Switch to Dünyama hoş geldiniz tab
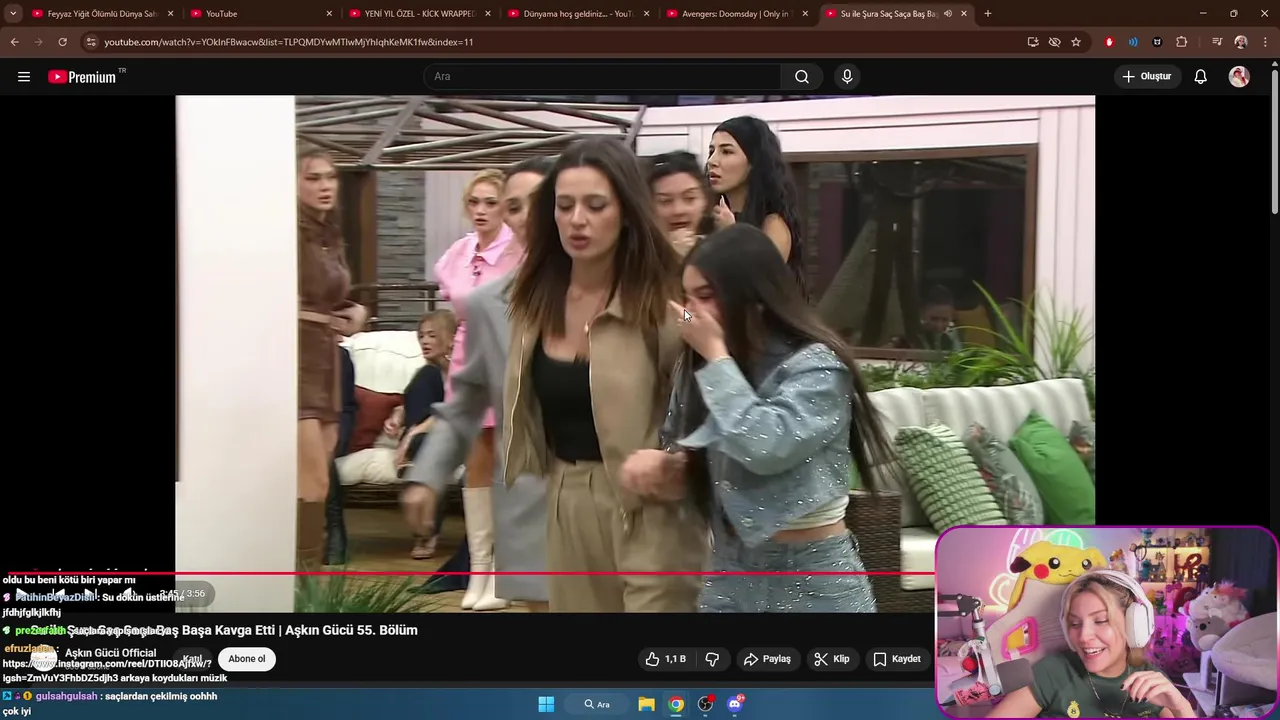 pyautogui.click(x=579, y=14)
